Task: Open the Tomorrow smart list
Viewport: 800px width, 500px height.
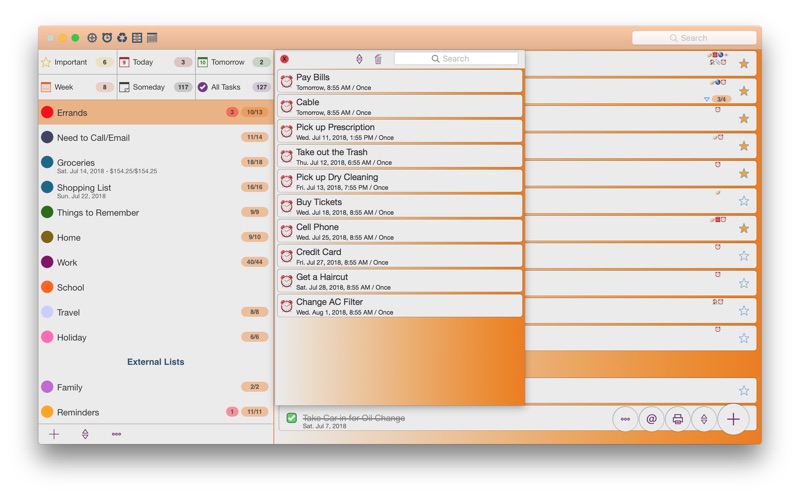Action: [x=234, y=62]
